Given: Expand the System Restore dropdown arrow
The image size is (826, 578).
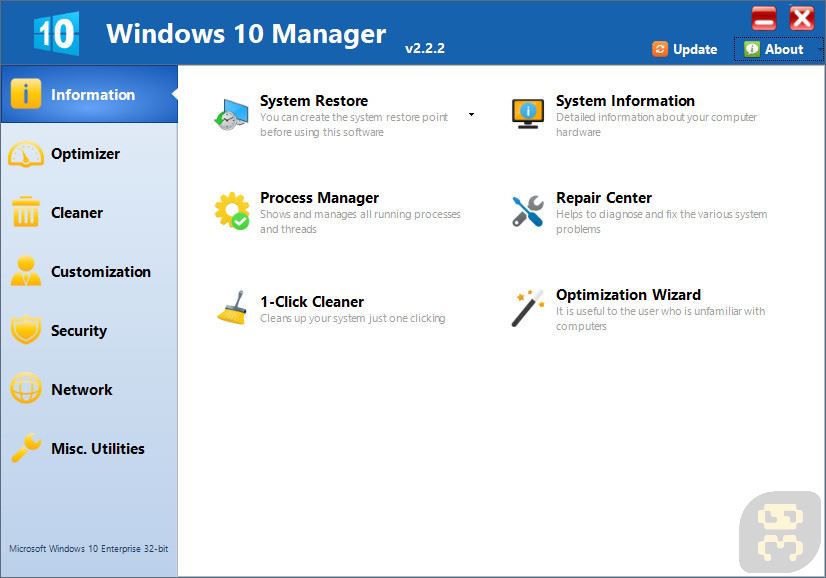Looking at the screenshot, I should coord(471,114).
